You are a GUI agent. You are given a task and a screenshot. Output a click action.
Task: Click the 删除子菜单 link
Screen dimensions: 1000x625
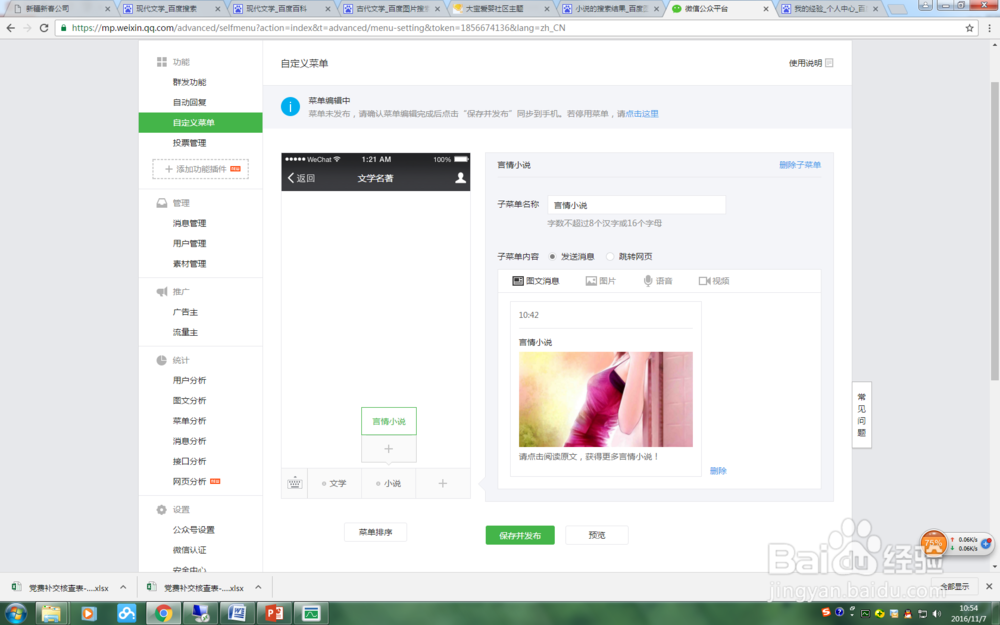pyautogui.click(x=802, y=165)
